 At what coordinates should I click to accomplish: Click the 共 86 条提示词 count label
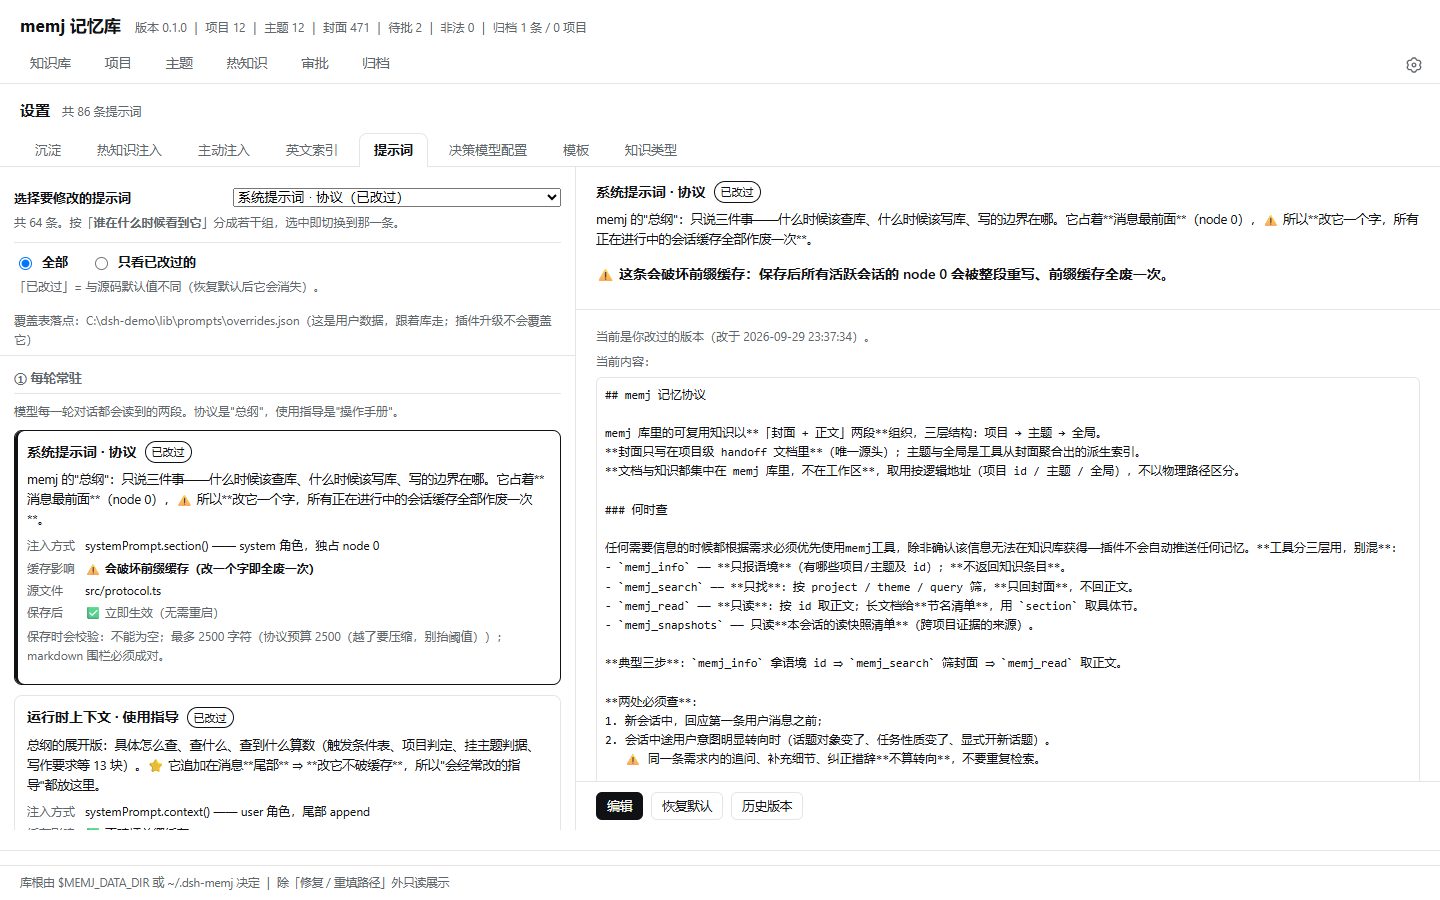(102, 112)
